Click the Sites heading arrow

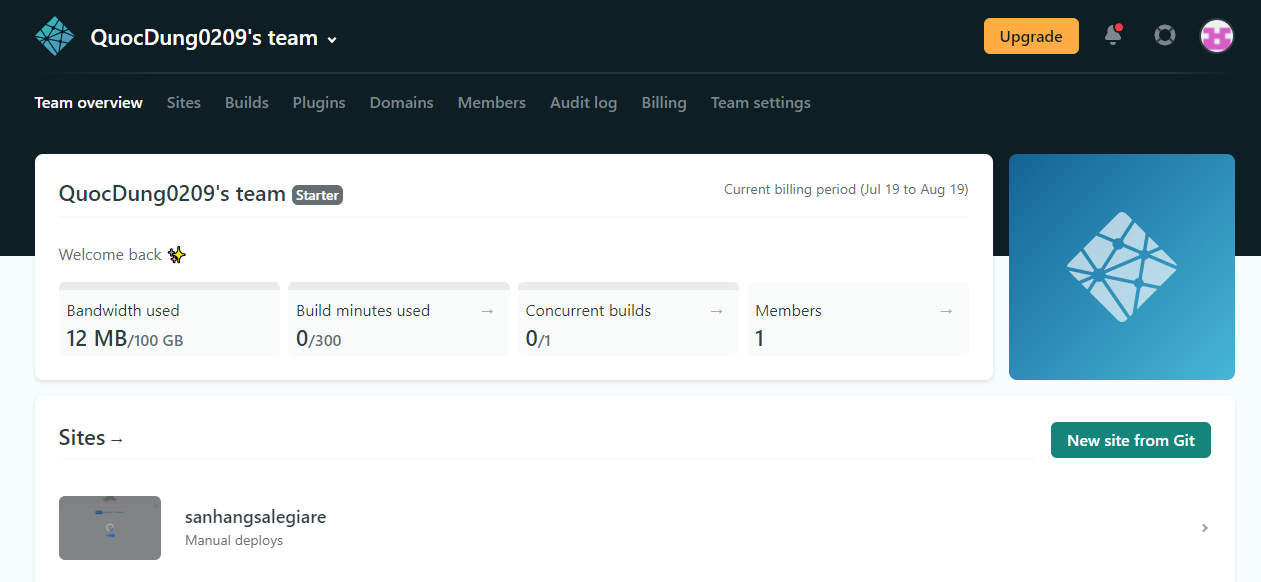[x=117, y=440]
